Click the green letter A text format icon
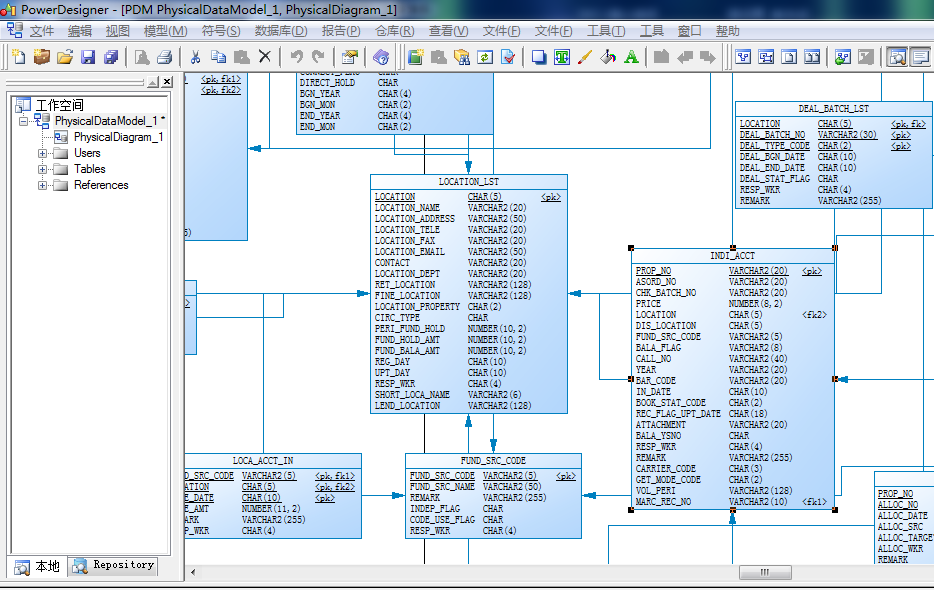This screenshot has width=934, height=590. point(631,57)
